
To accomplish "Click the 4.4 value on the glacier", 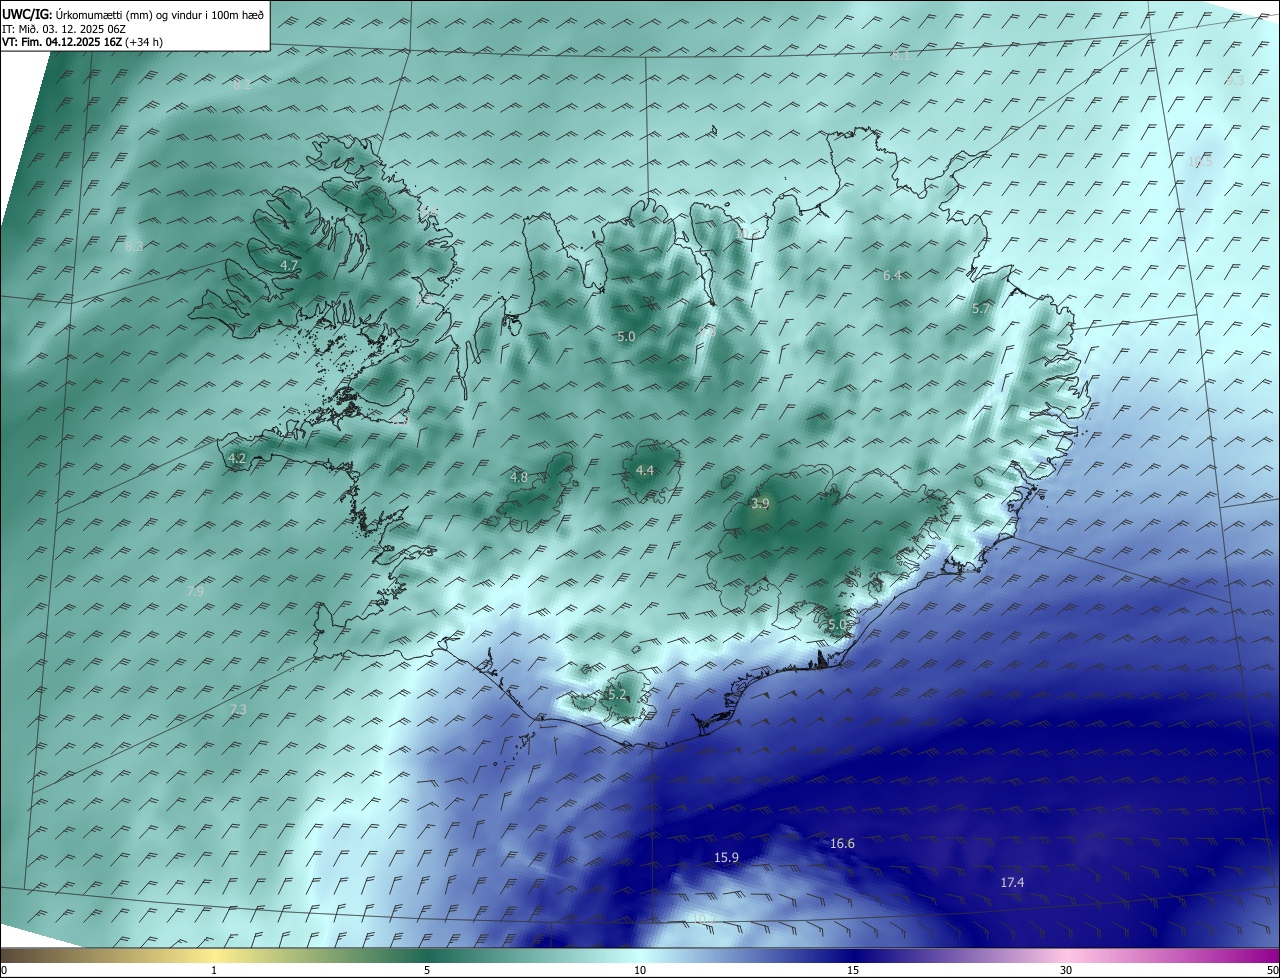I will (645, 470).
